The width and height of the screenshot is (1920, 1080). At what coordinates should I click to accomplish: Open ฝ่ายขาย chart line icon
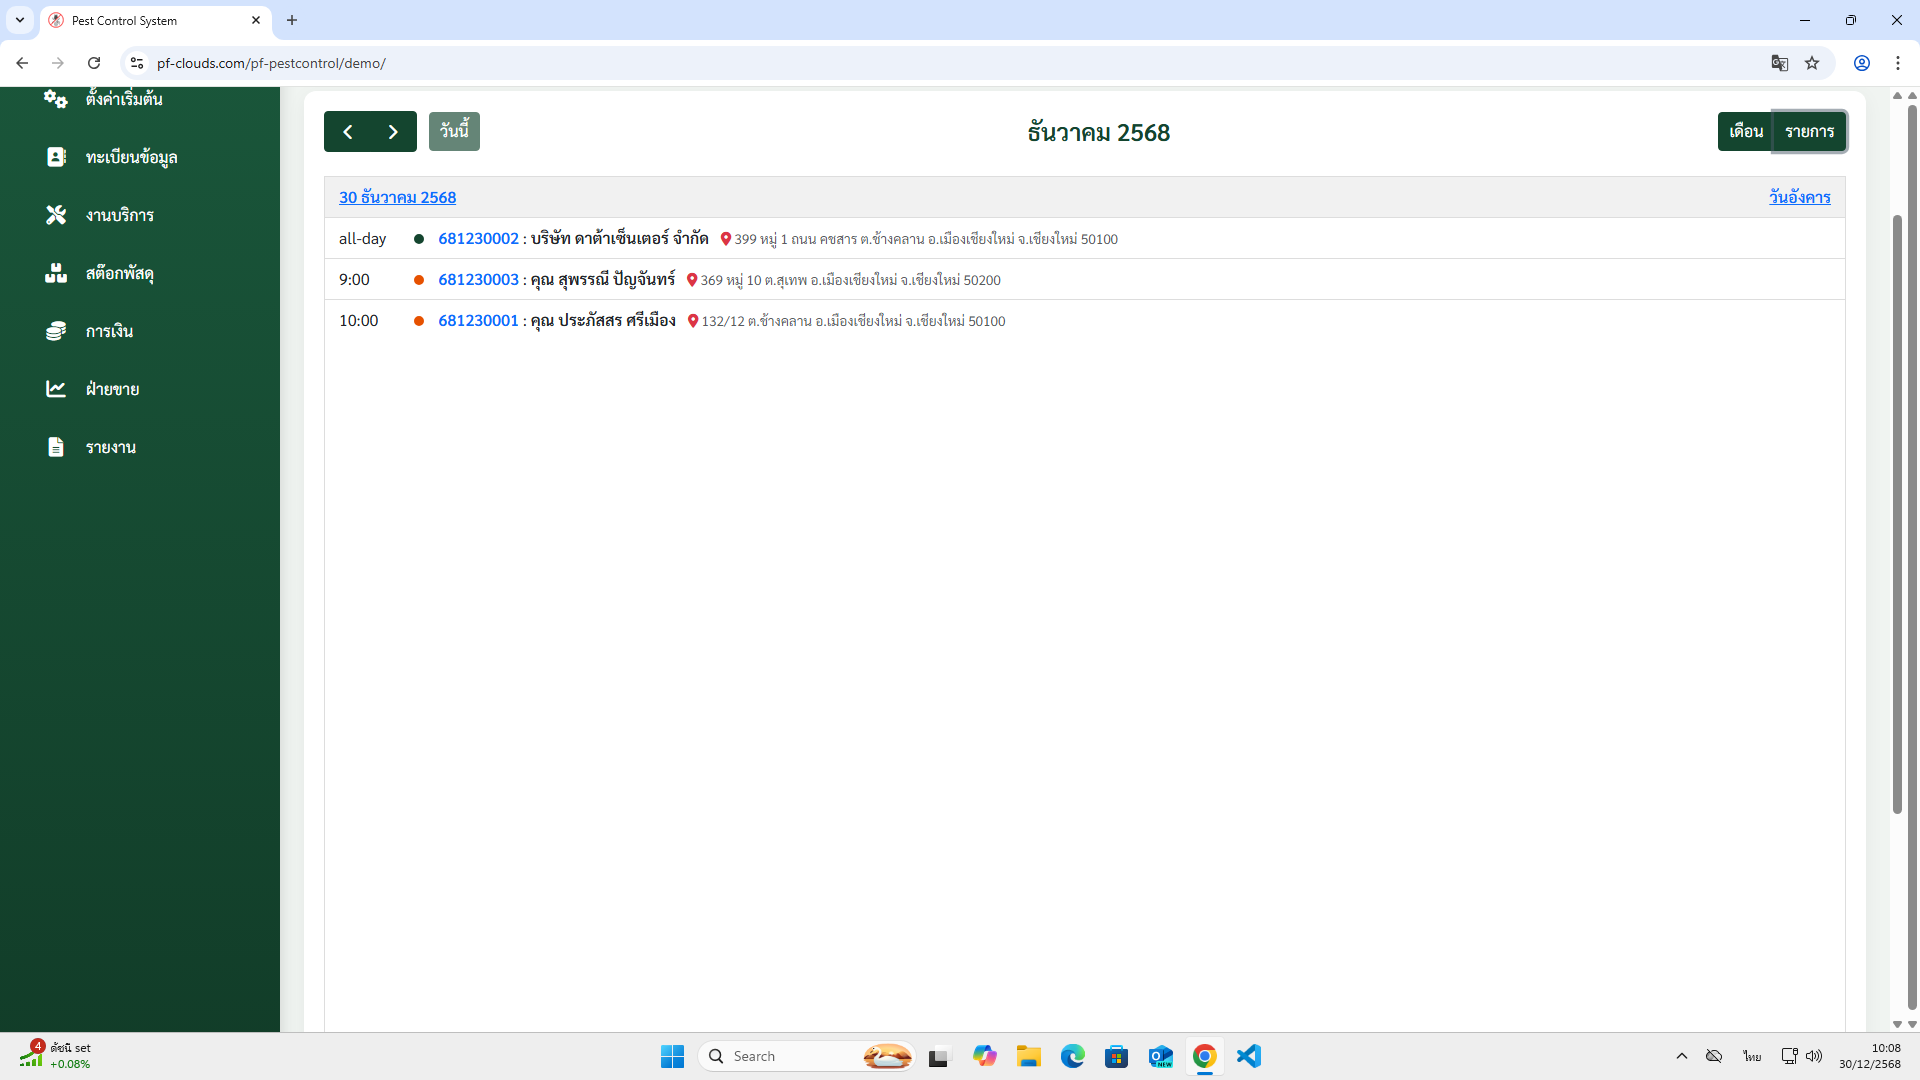pos(56,389)
